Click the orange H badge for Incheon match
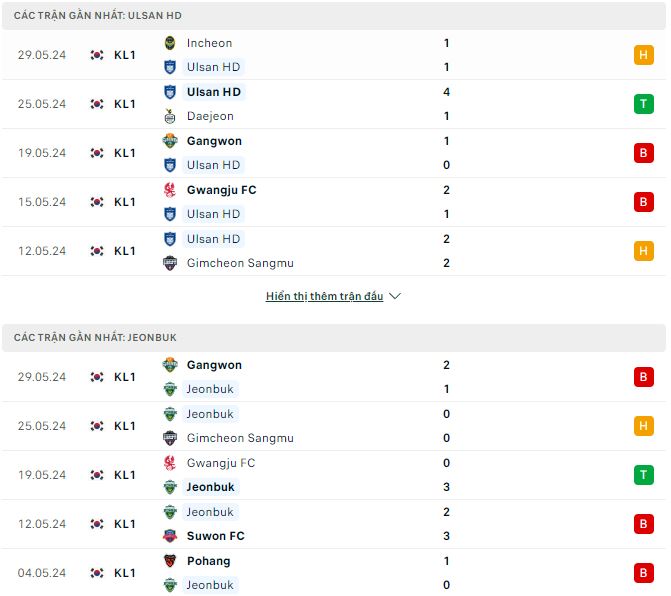This screenshot has width=671, height=596. click(644, 55)
